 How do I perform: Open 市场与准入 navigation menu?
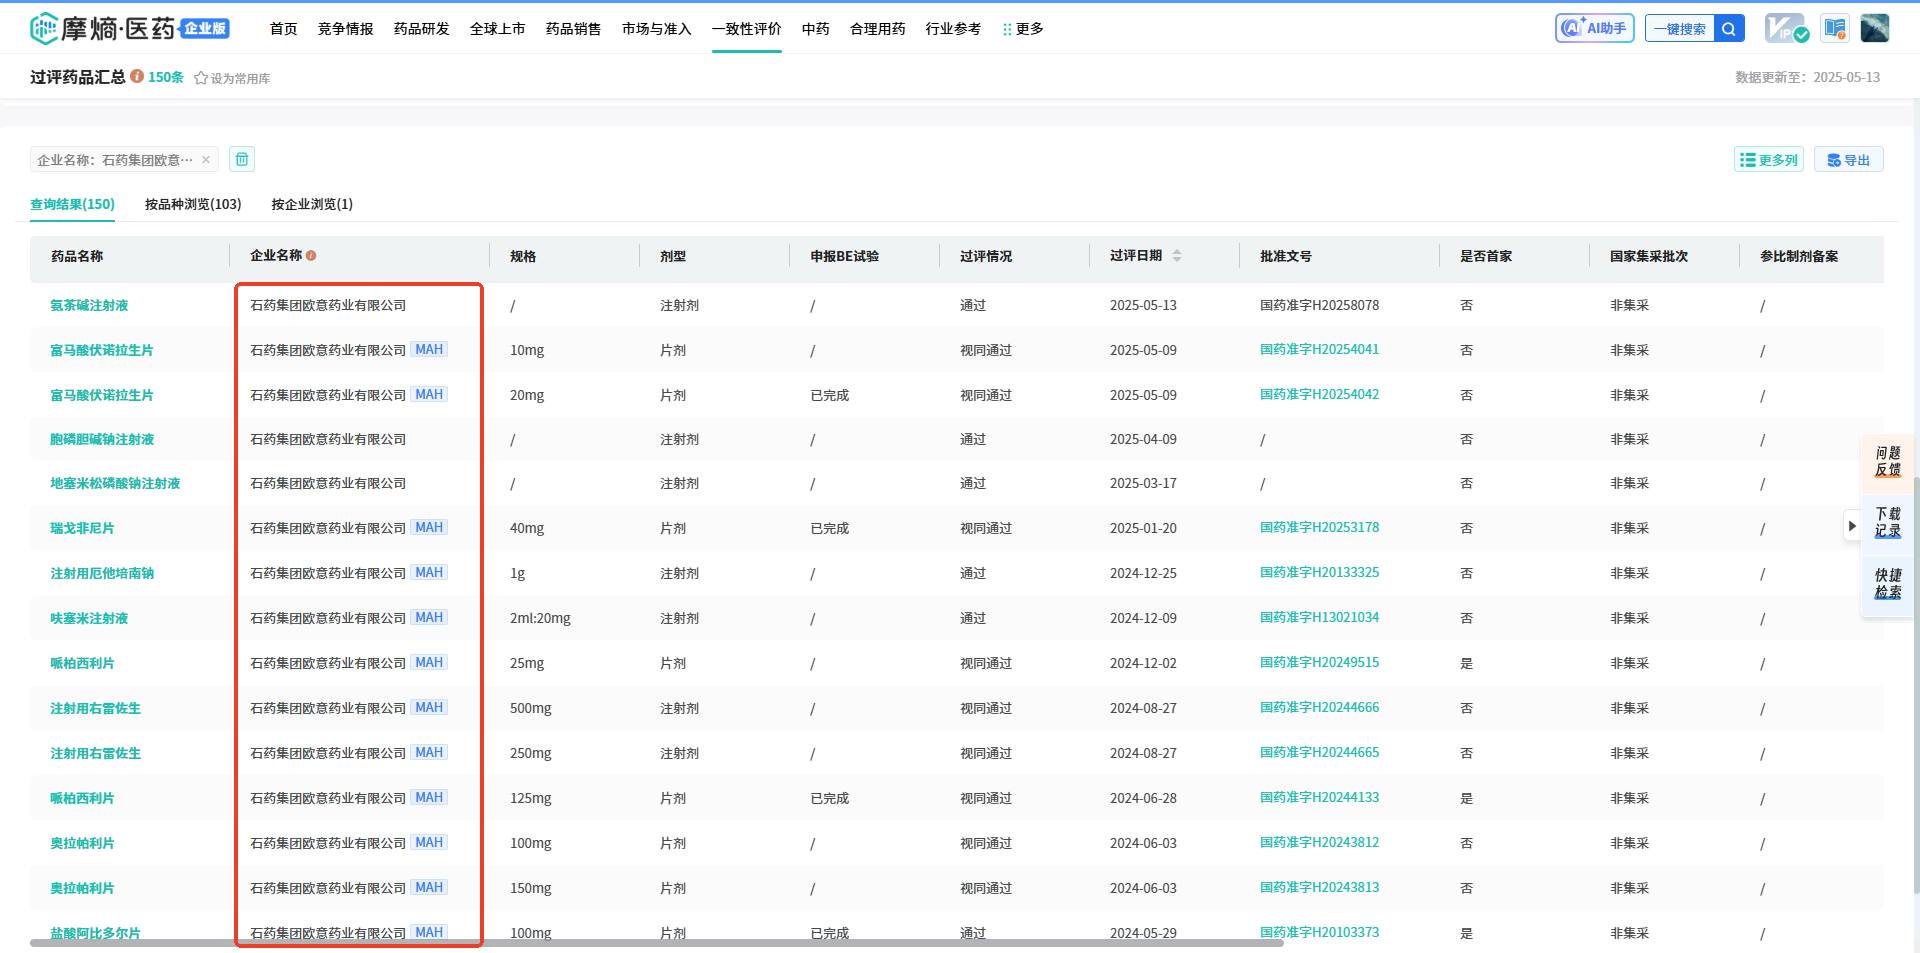tap(657, 29)
